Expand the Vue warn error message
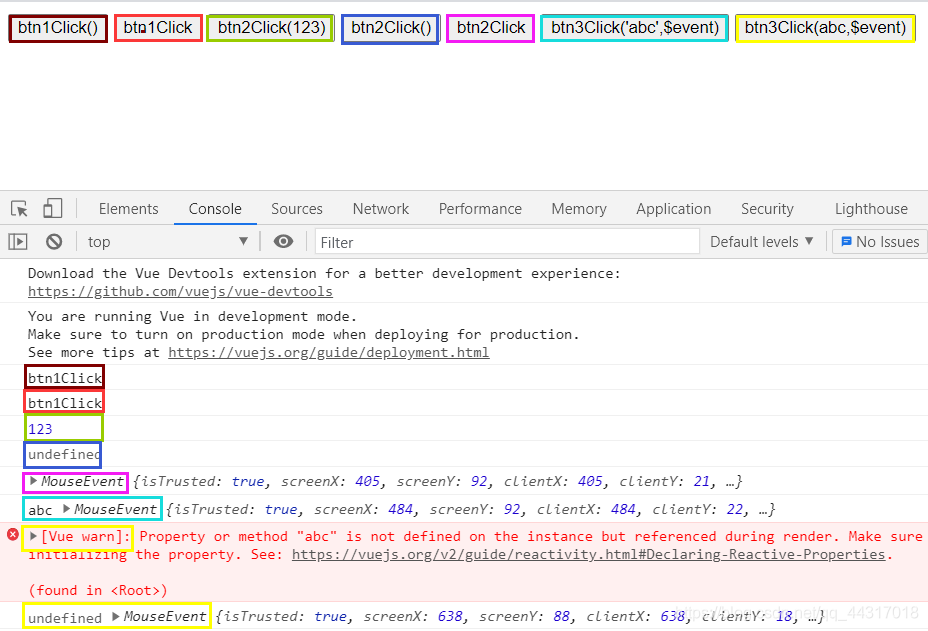This screenshot has width=928, height=631. click(33, 536)
